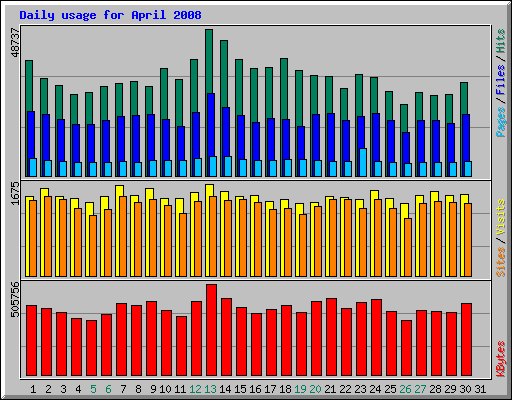Click day label 16 on x-axis
The width and height of the screenshot is (512, 400).
tap(255, 389)
